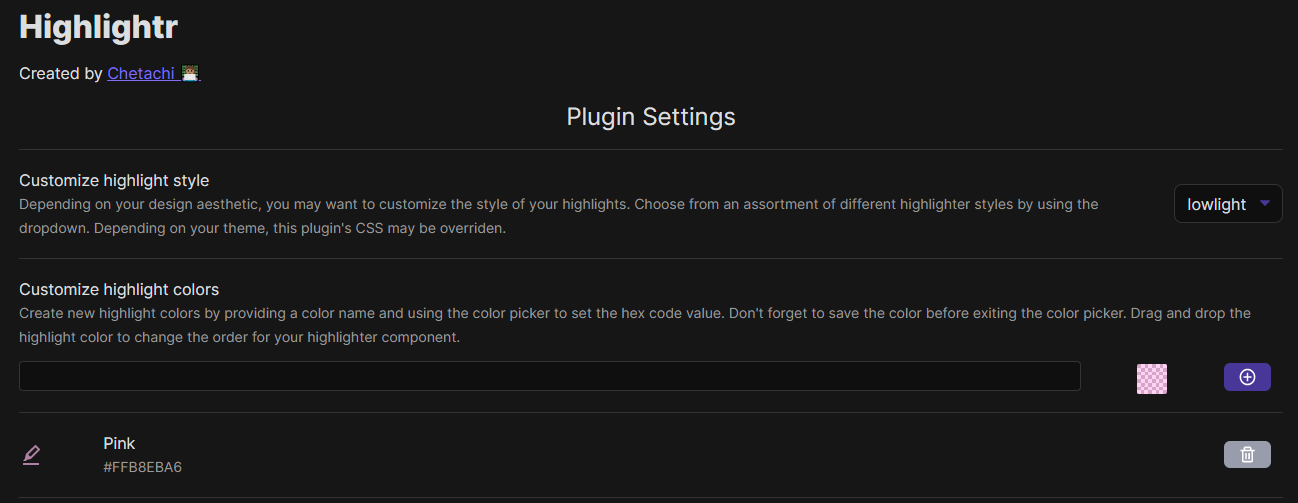Image resolution: width=1298 pixels, height=503 pixels.
Task: Click the pink highlighter pen icon
Action: tap(31, 455)
